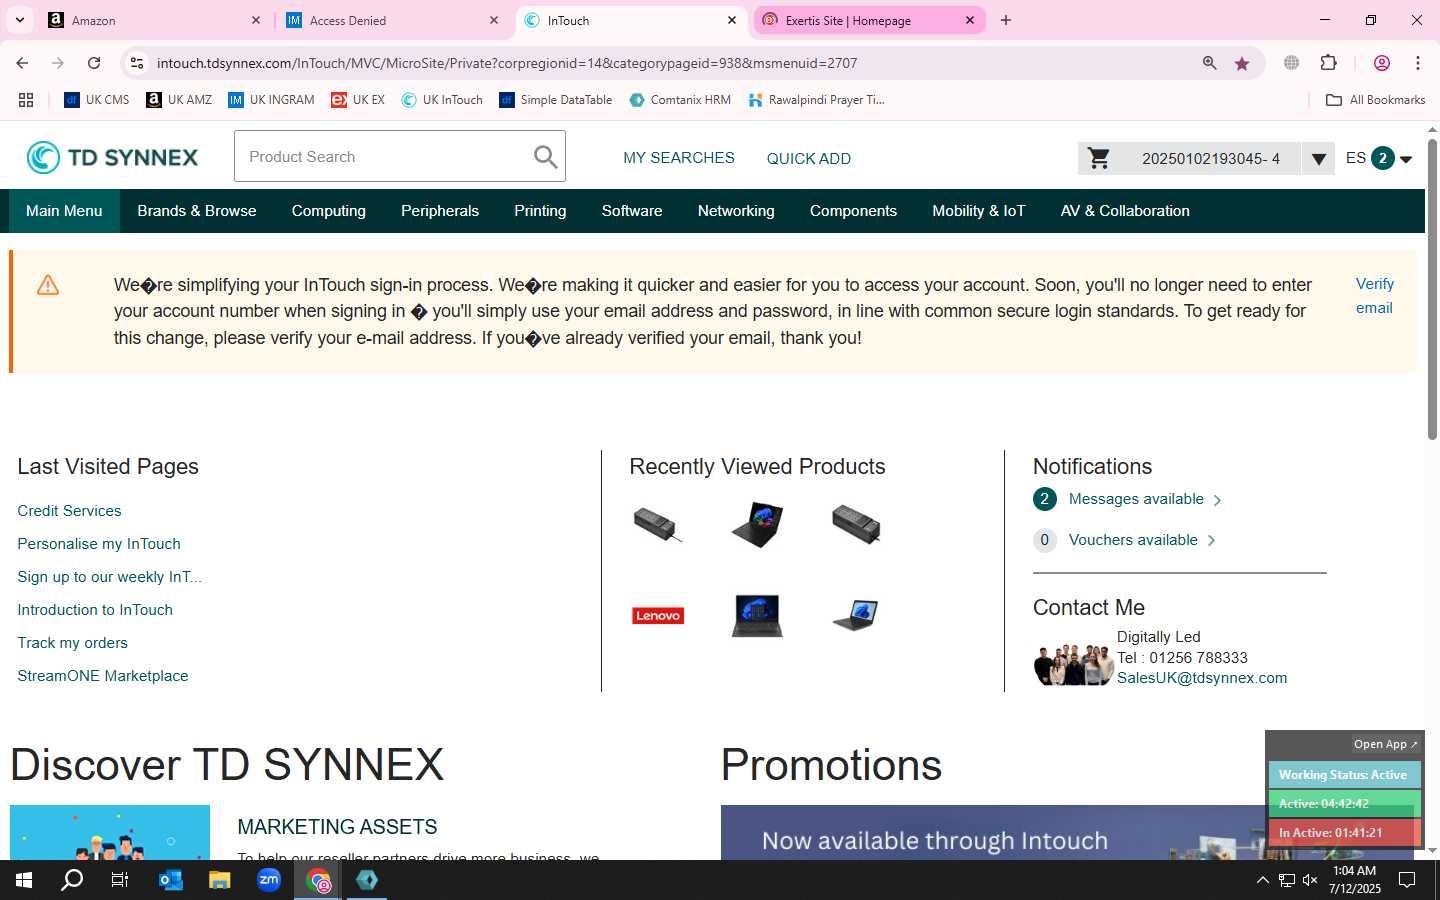Open the shopping cart icon

click(1098, 158)
